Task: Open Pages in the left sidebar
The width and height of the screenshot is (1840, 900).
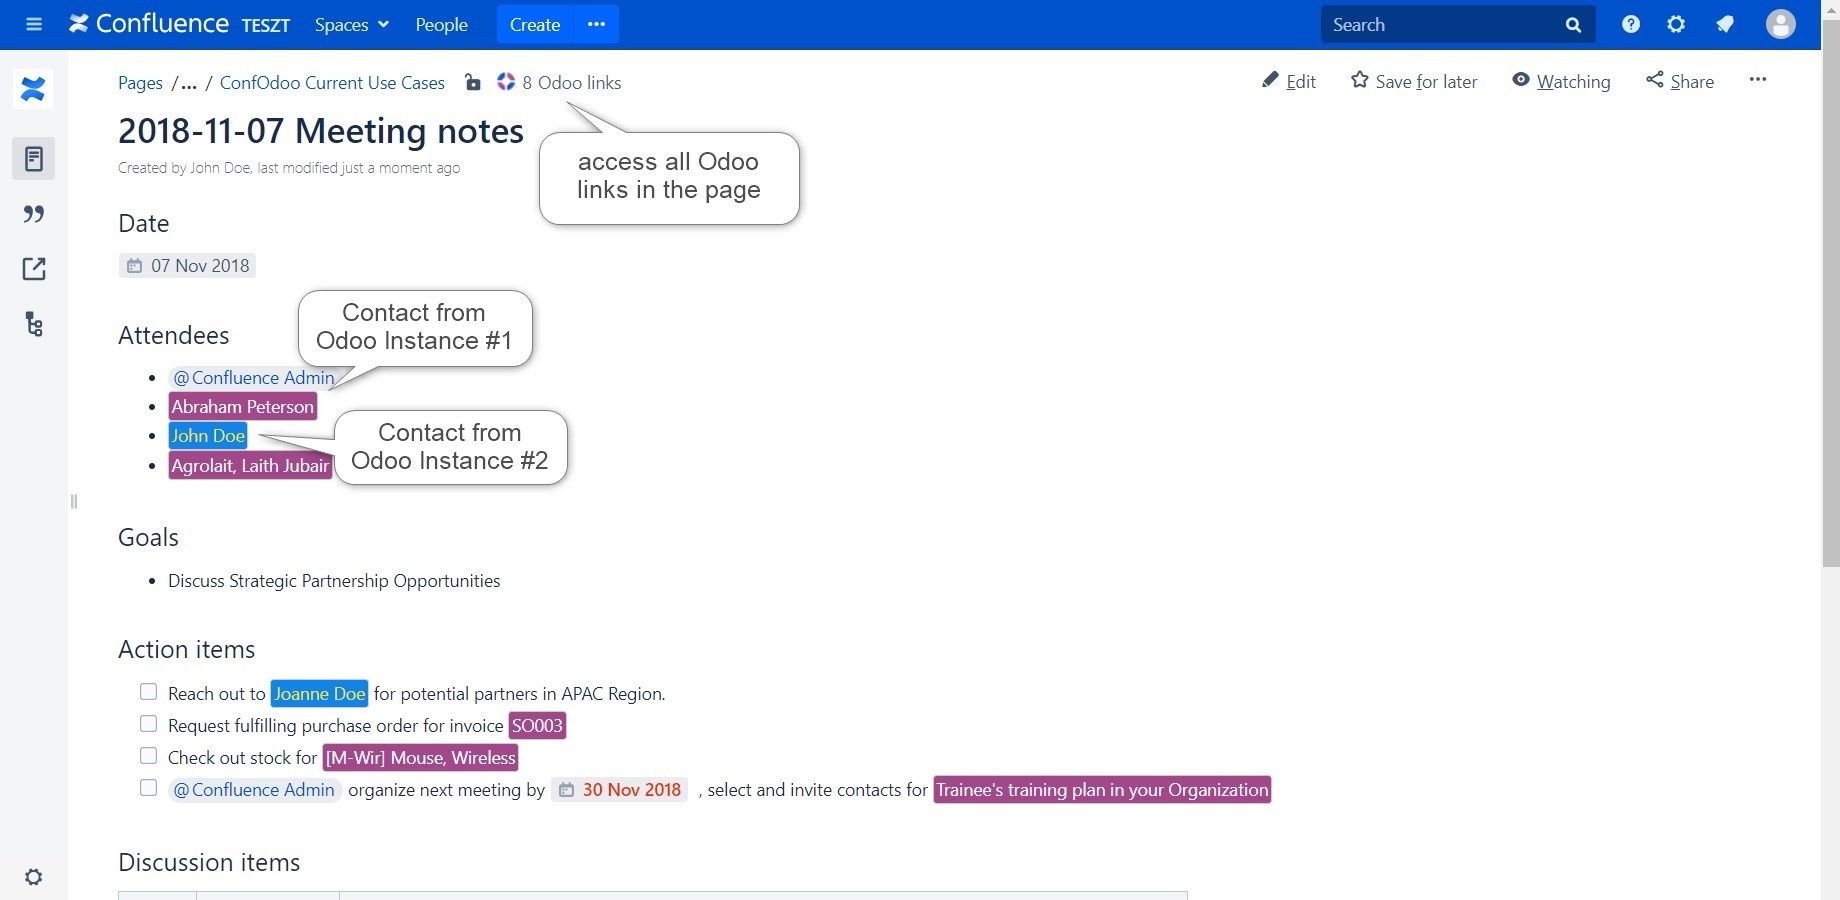Action: (33, 159)
